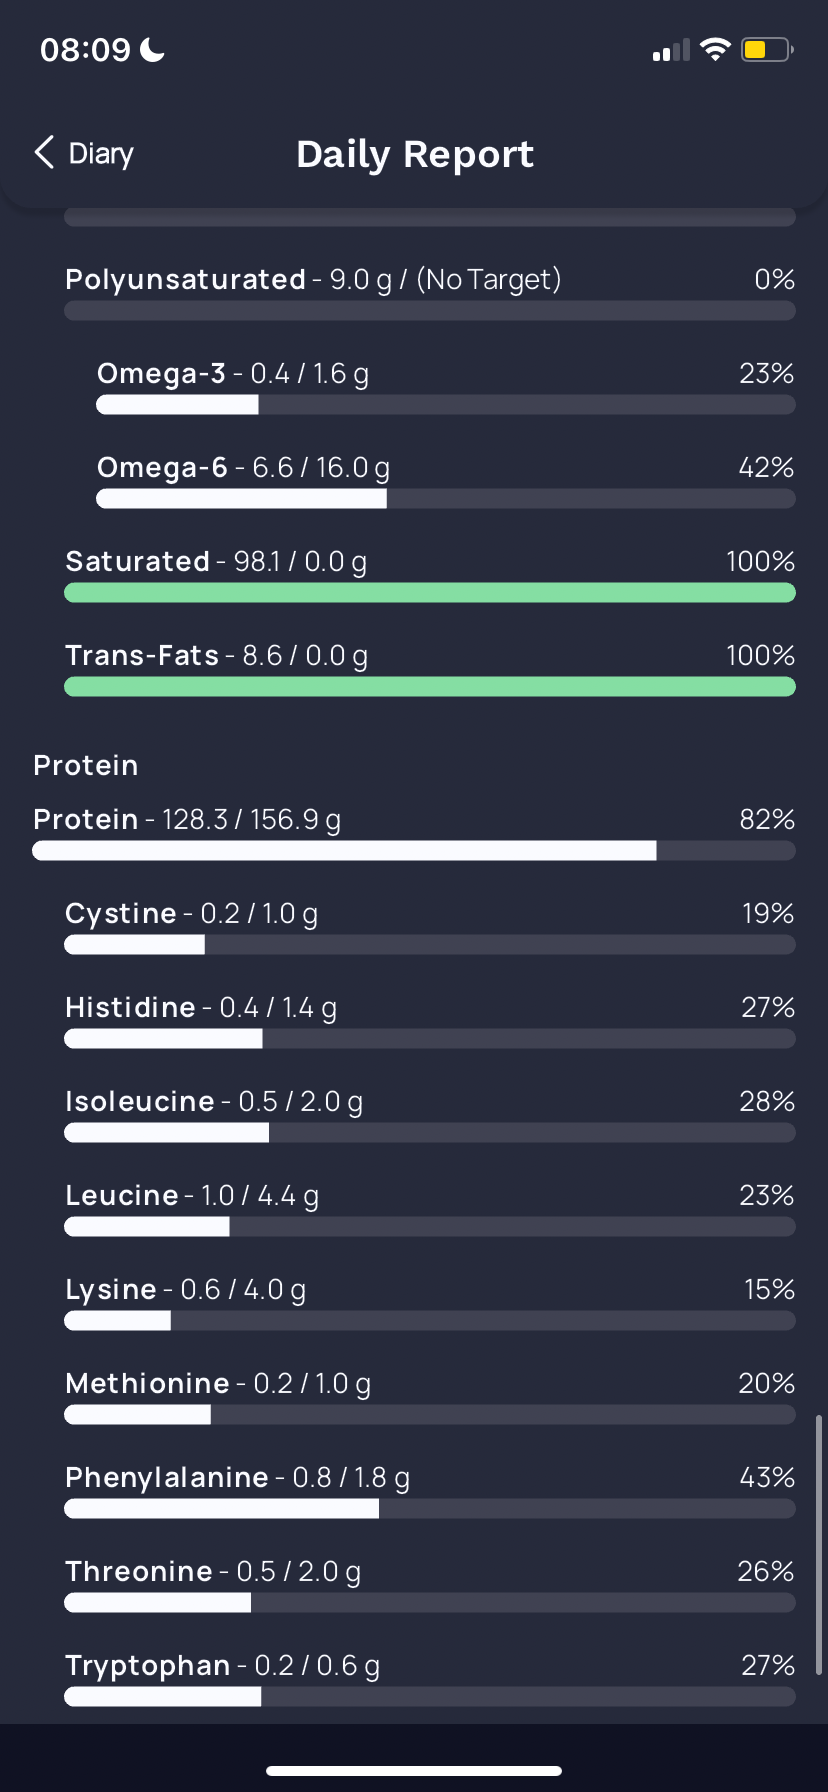Open the Cystine nutrient details
This screenshot has height=1792, width=828.
pos(430,928)
